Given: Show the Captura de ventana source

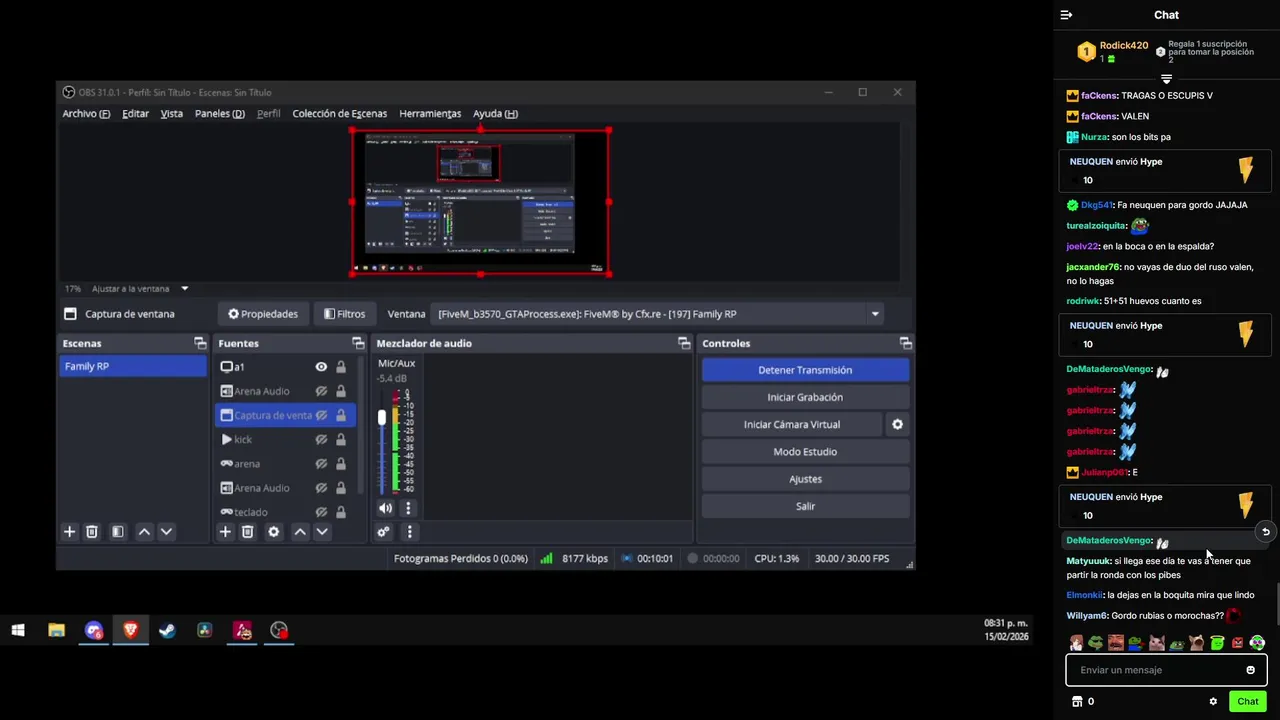Looking at the screenshot, I should coord(321,415).
